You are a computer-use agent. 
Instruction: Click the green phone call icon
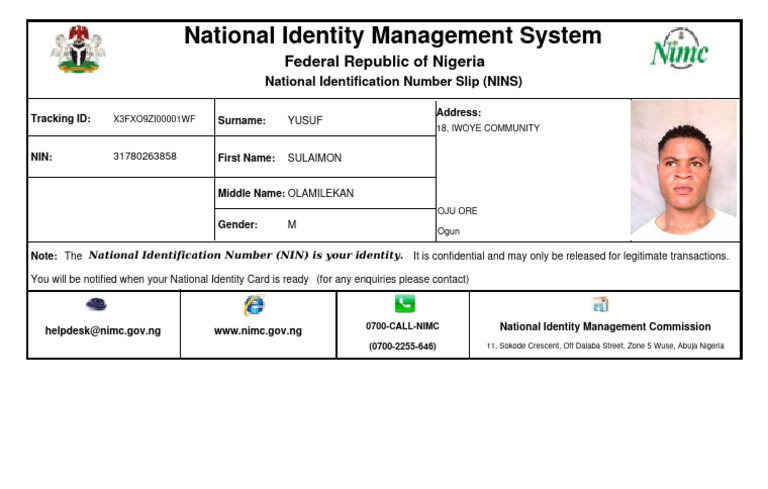tap(405, 303)
